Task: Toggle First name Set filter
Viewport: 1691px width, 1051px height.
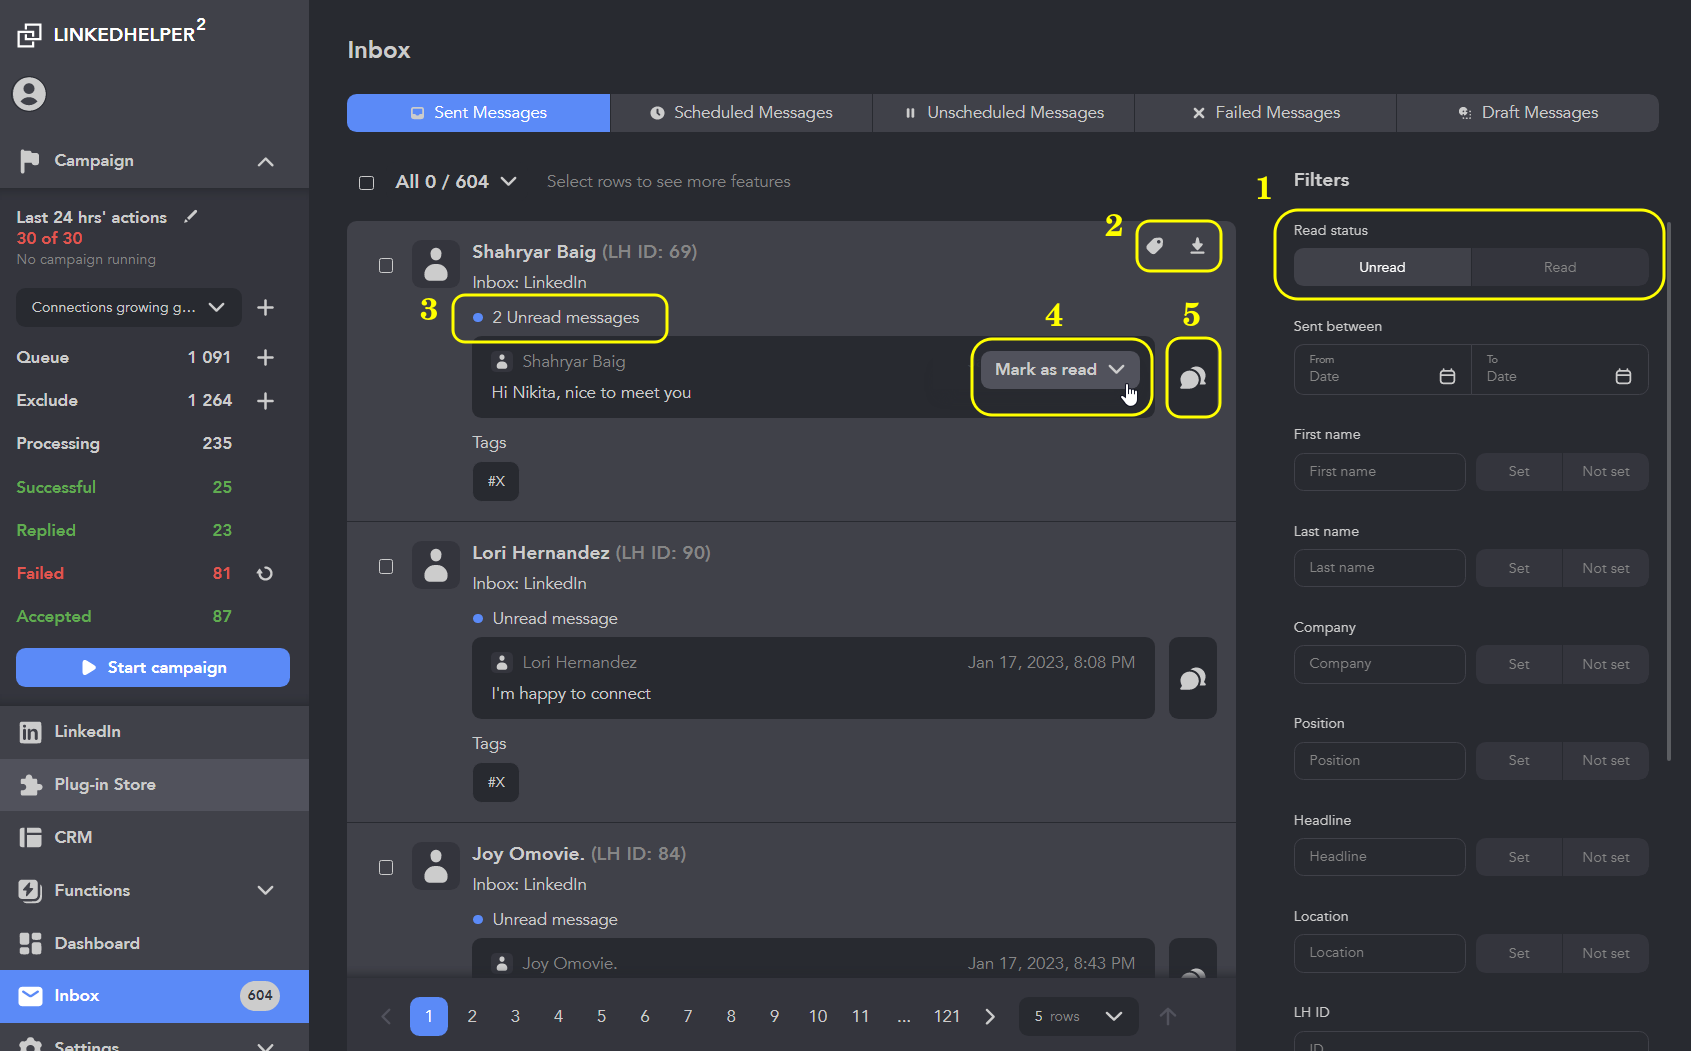Action: pyautogui.click(x=1519, y=471)
